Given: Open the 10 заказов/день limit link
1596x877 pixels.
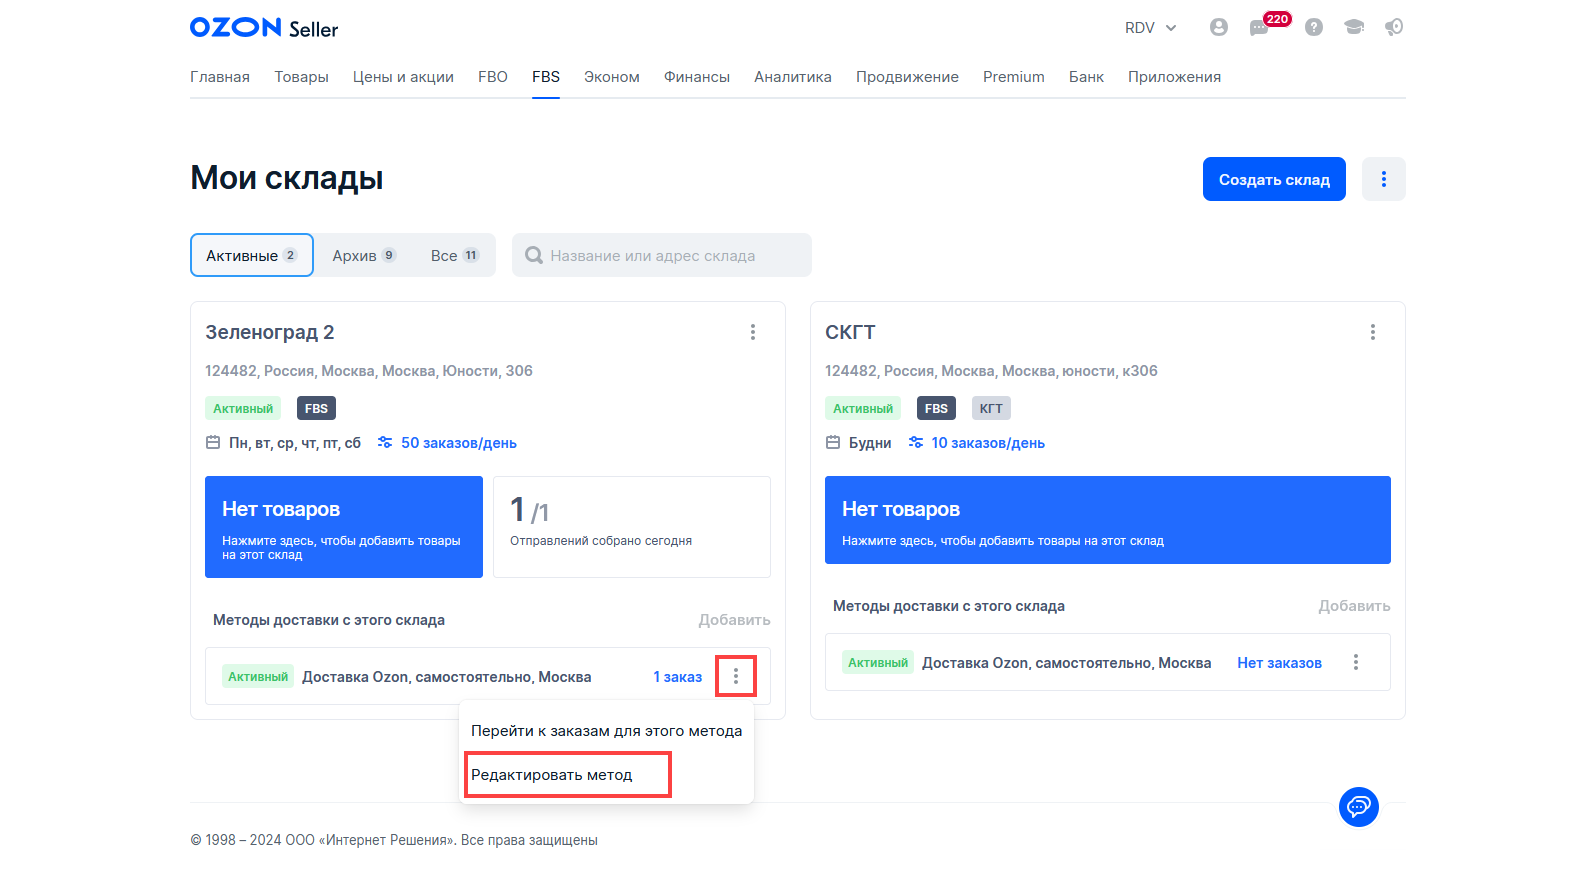Looking at the screenshot, I should (x=988, y=443).
